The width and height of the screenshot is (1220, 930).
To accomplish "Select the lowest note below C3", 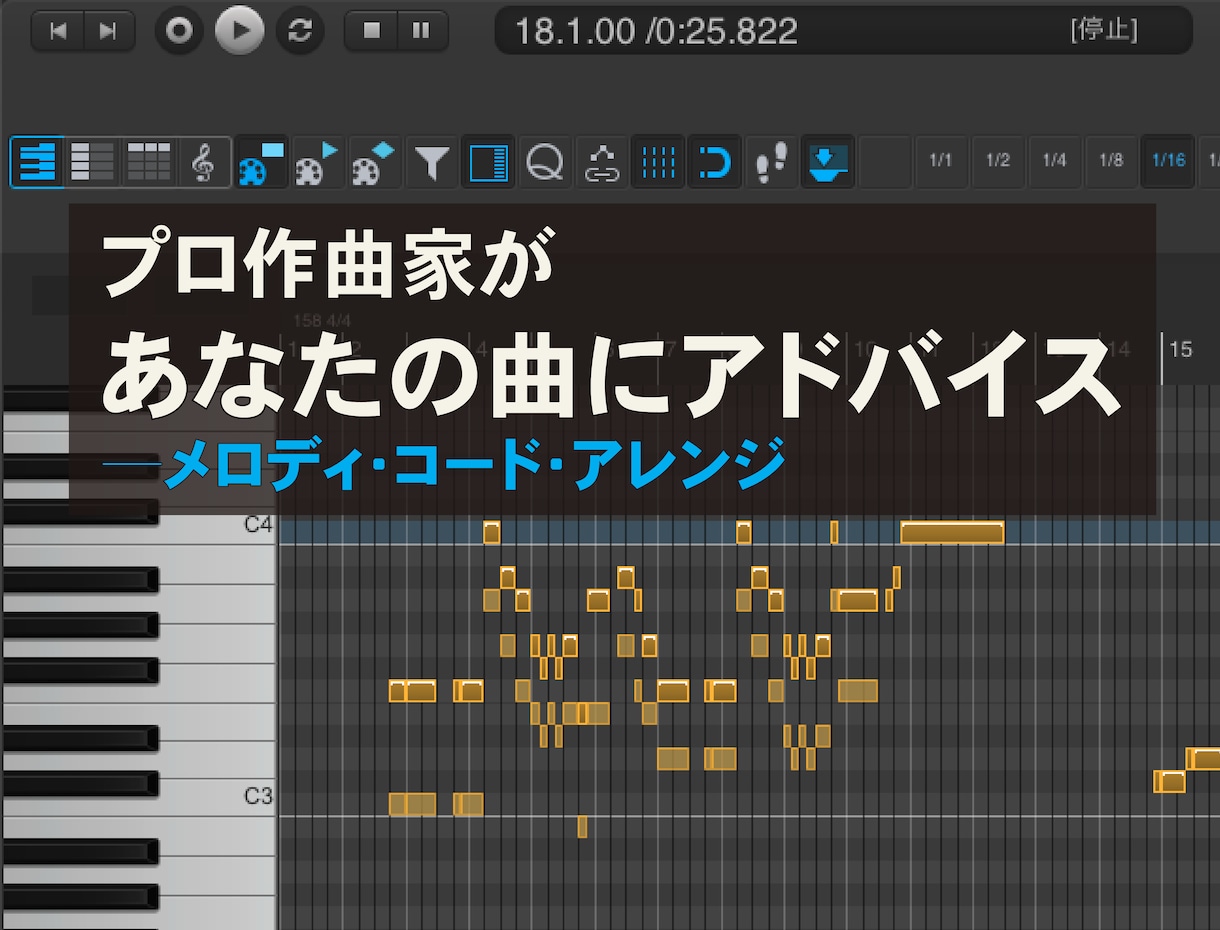I will pyautogui.click(x=583, y=827).
